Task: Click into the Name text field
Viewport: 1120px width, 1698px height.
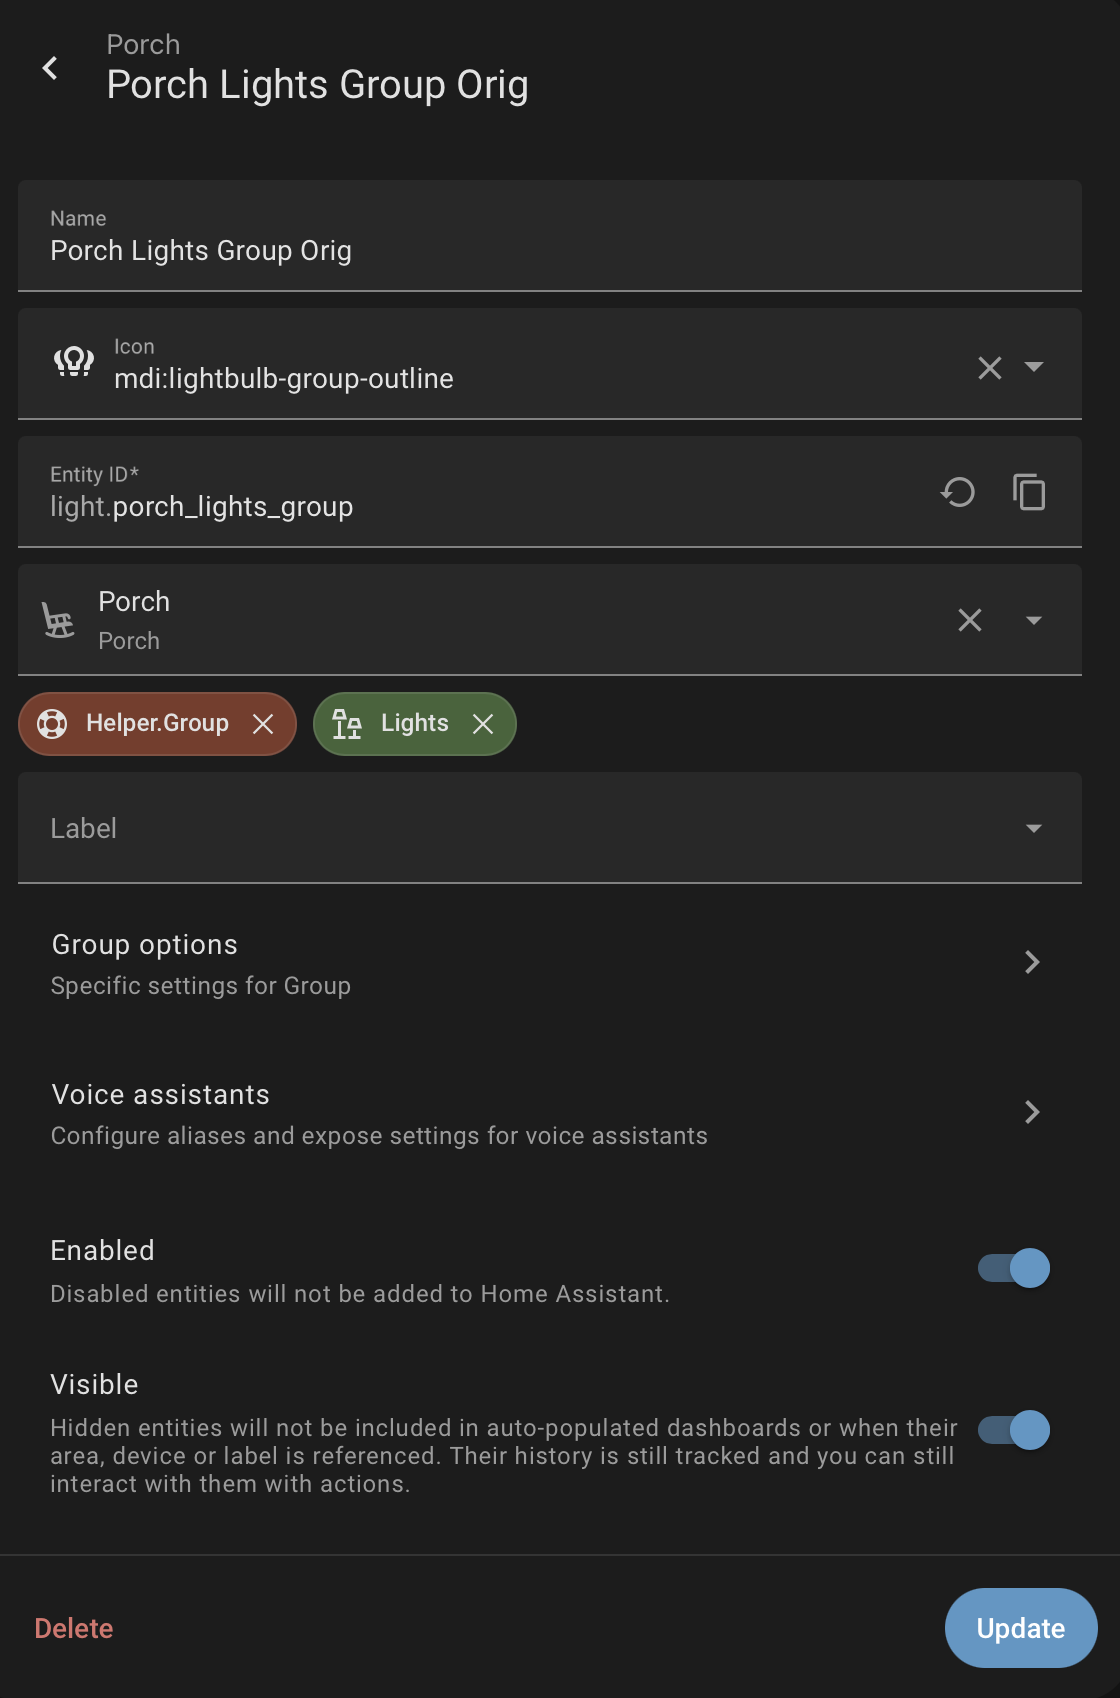Action: (500, 250)
